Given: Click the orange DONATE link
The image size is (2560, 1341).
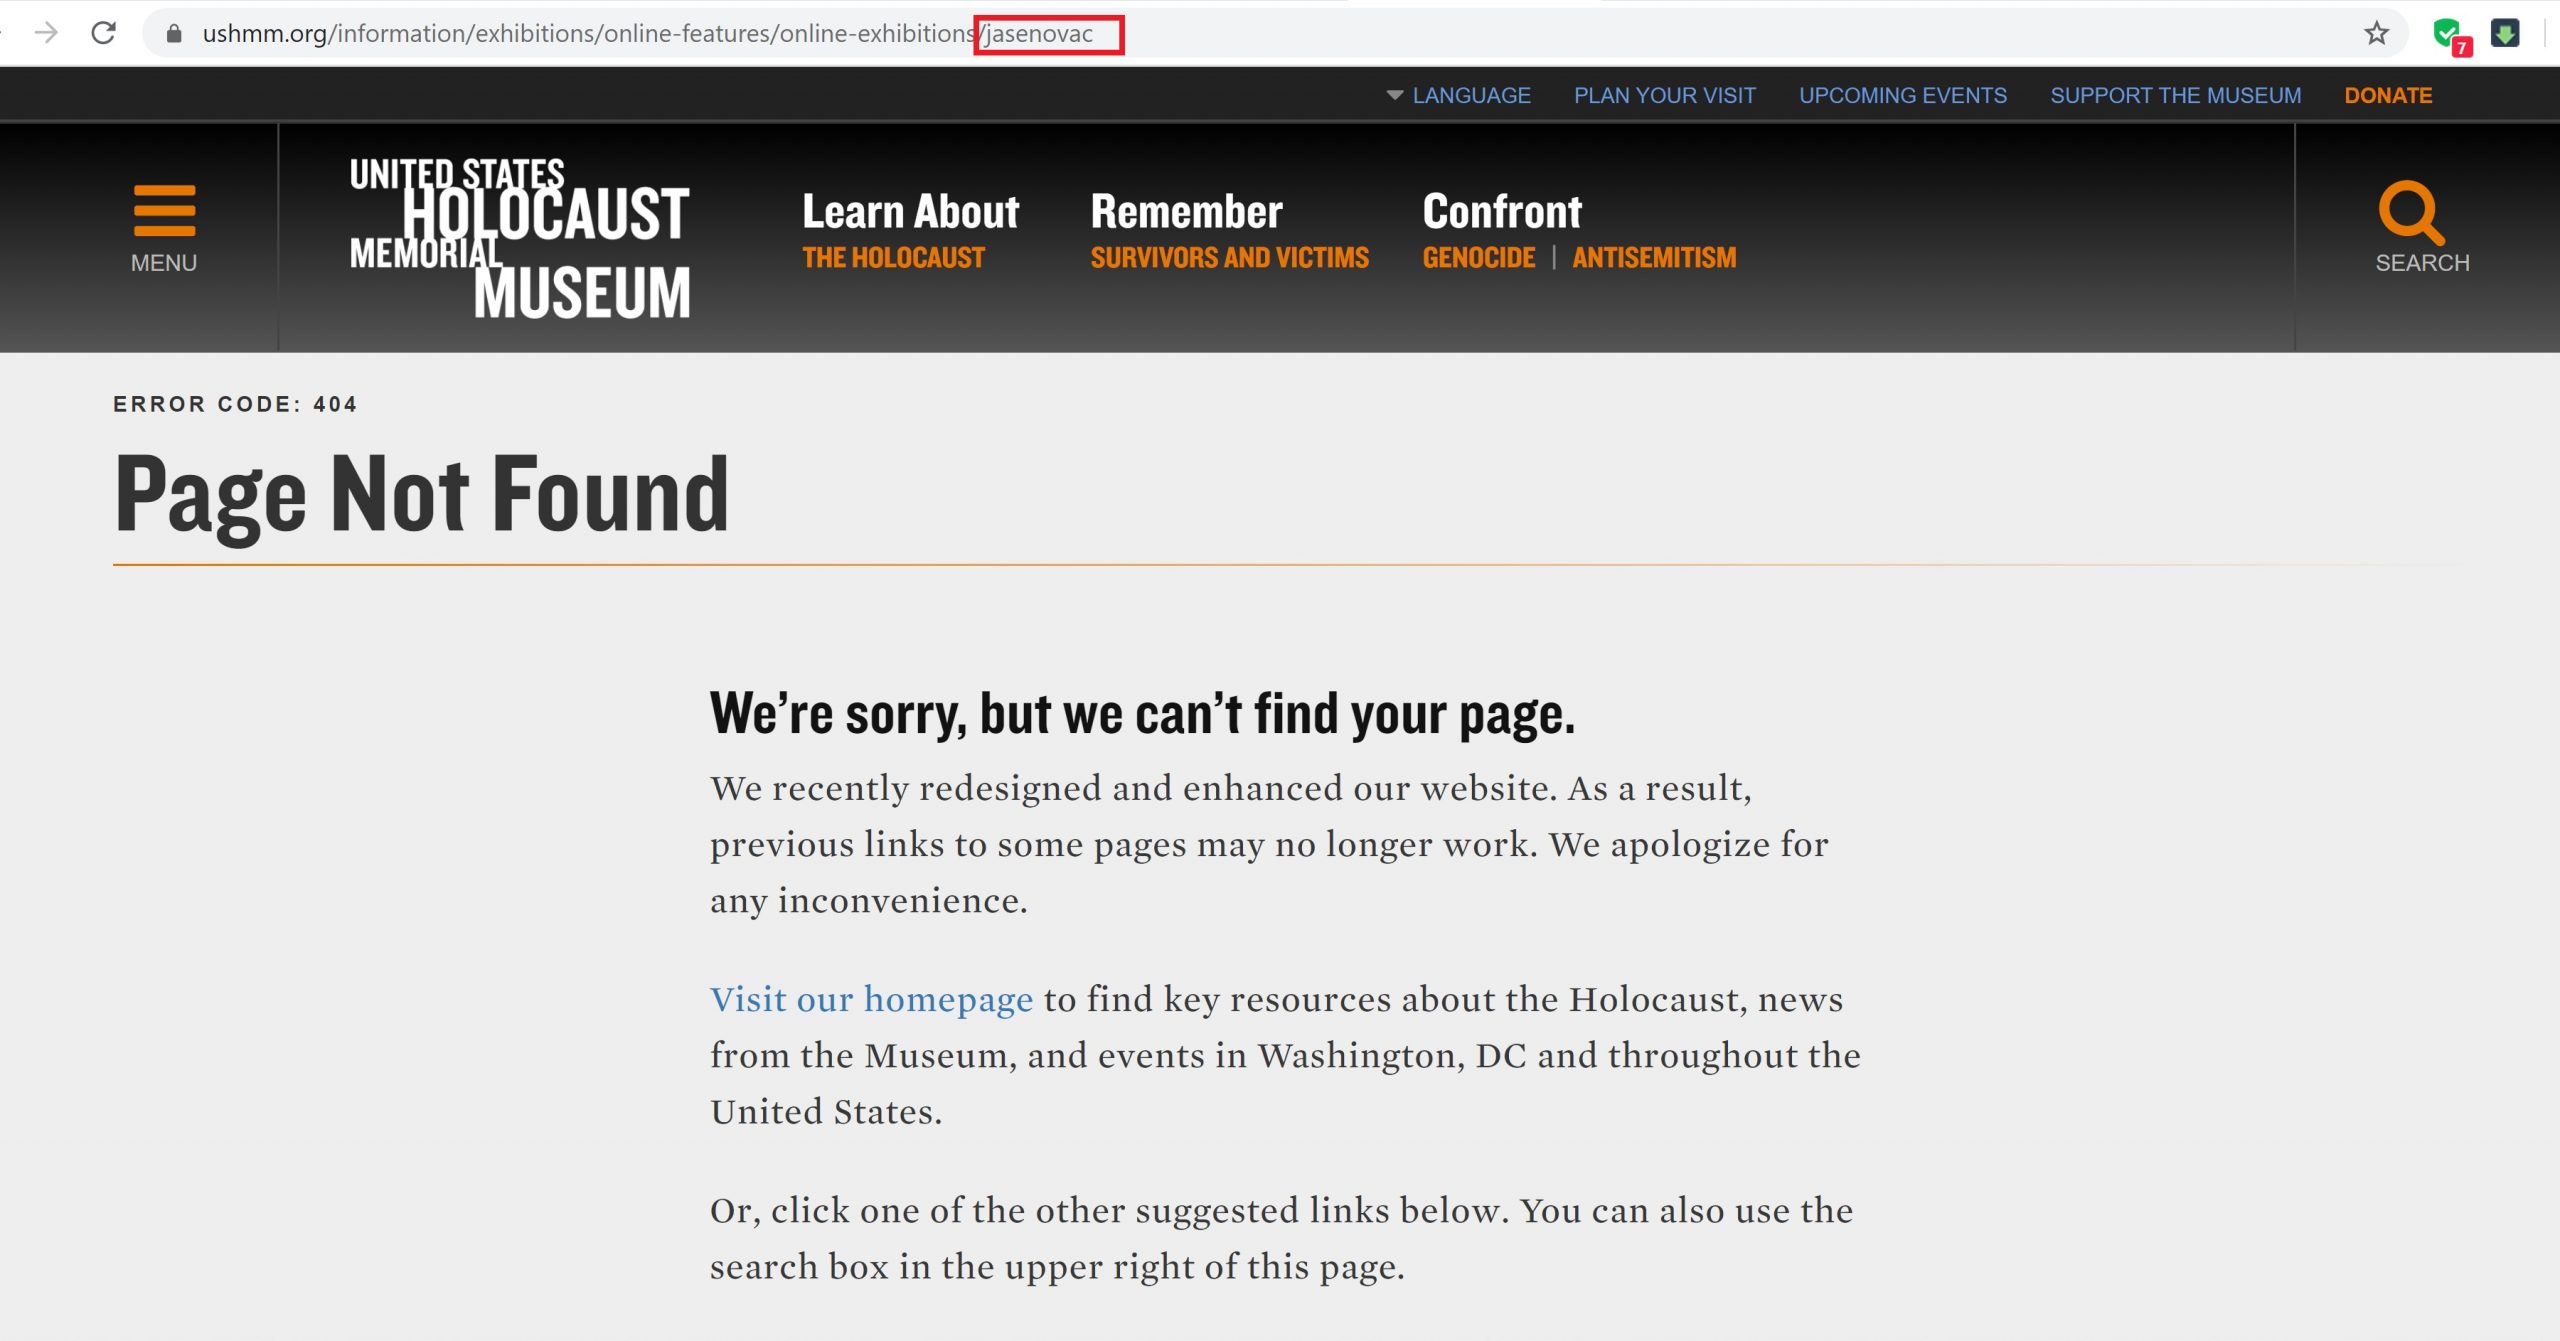Looking at the screenshot, I should (x=2388, y=95).
